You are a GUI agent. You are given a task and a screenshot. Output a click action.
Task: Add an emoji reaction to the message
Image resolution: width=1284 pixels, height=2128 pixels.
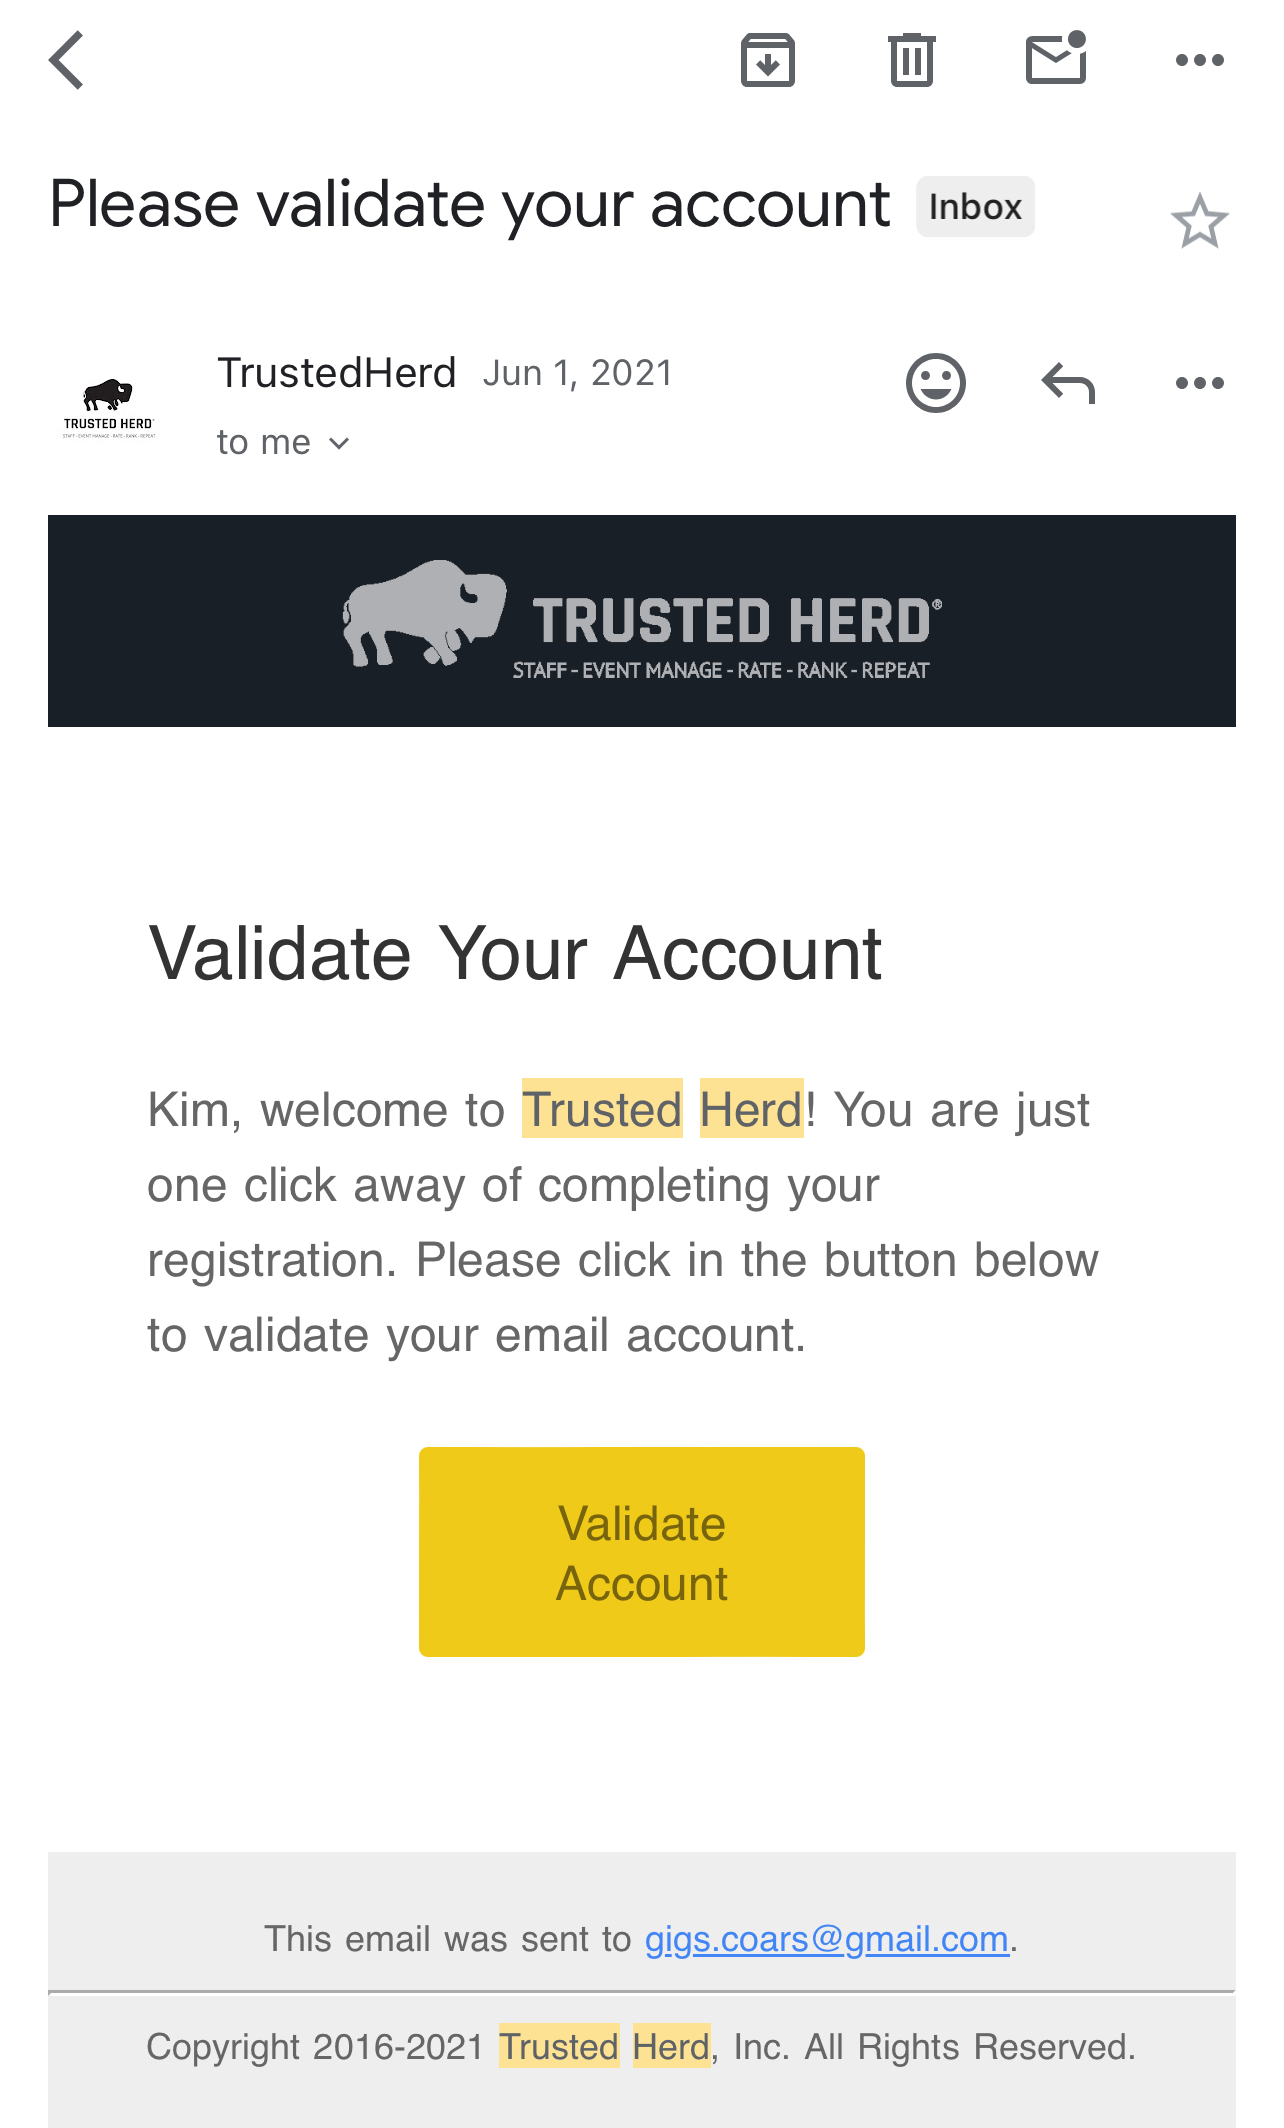tap(935, 383)
